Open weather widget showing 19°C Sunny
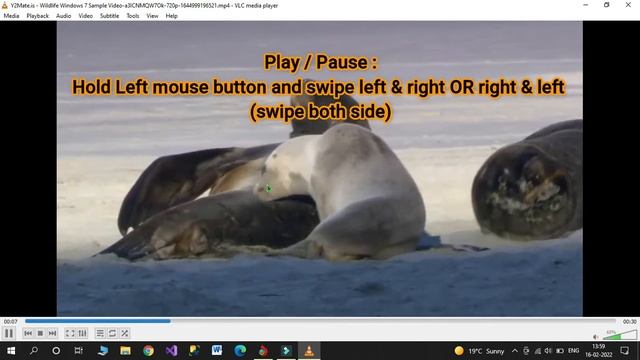Screen dimensions: 640x360 click(x=480, y=351)
